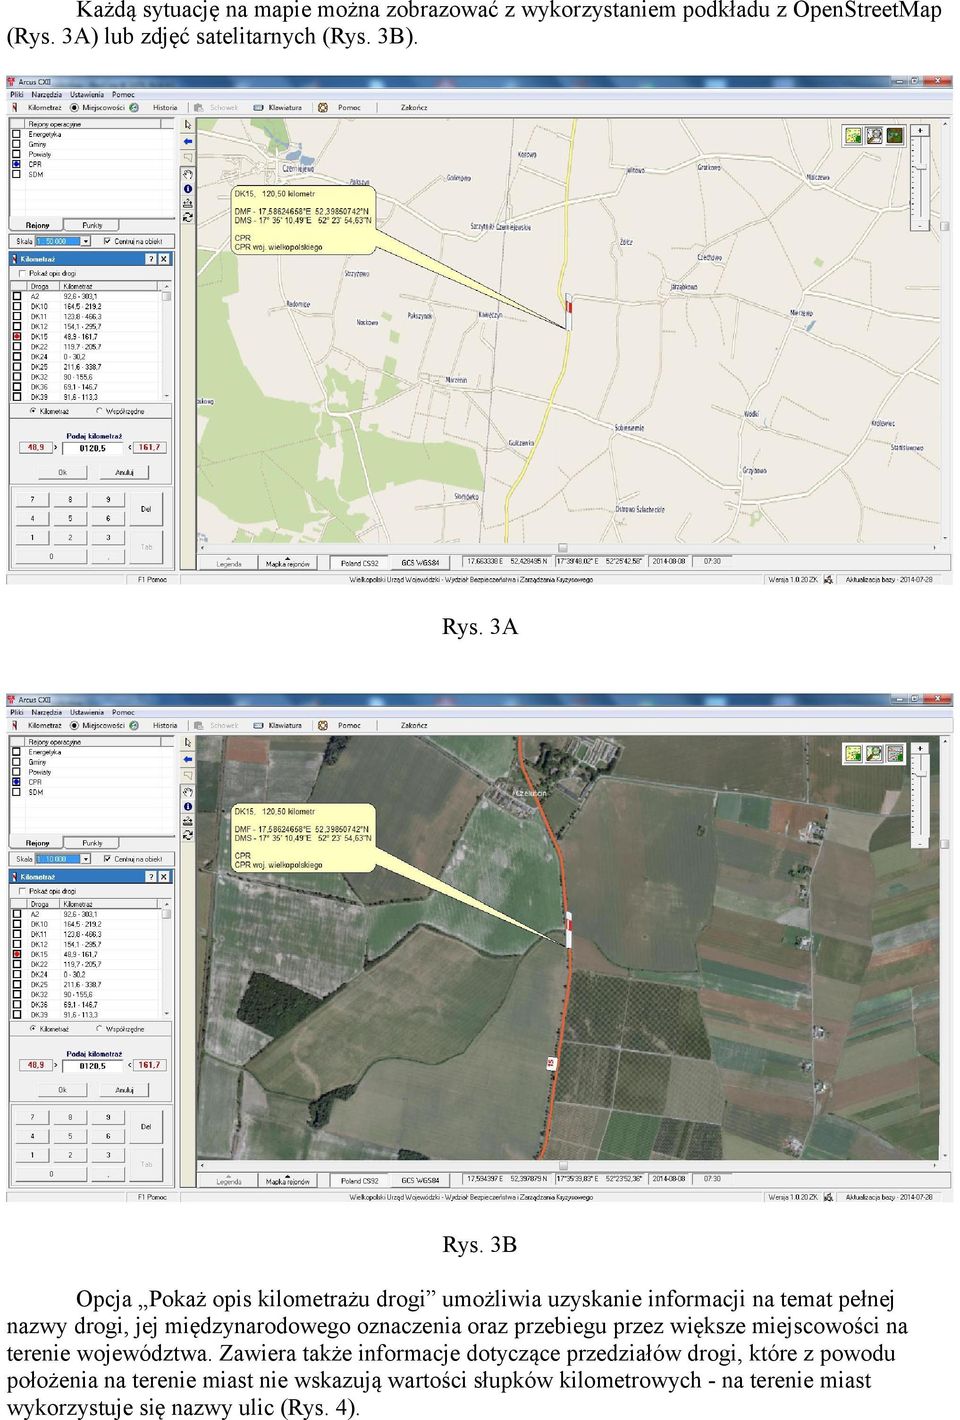
Task: Close the Kilometraż panel in Rys. 3A window
Action: (x=164, y=259)
